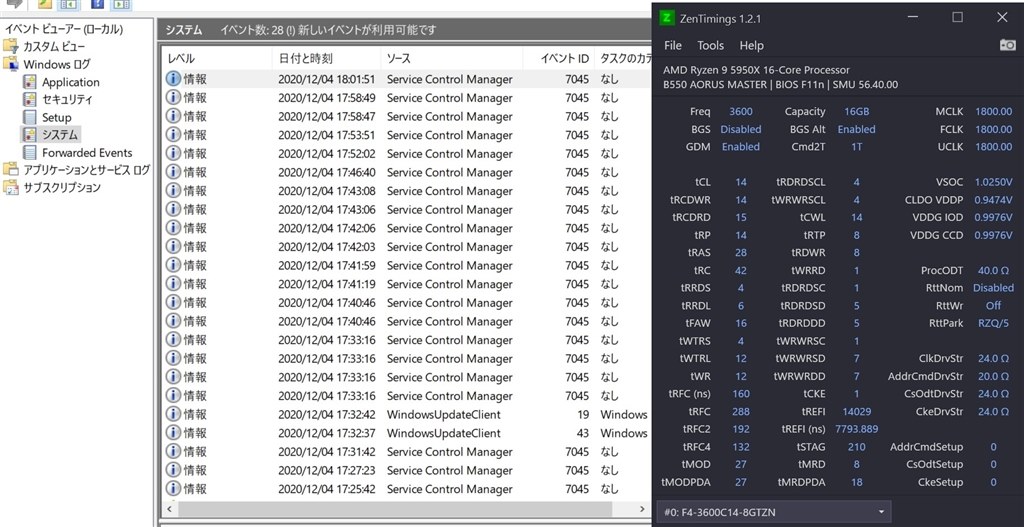
Task: Click info icon of the 17:58:49 event
Action: coord(173,97)
